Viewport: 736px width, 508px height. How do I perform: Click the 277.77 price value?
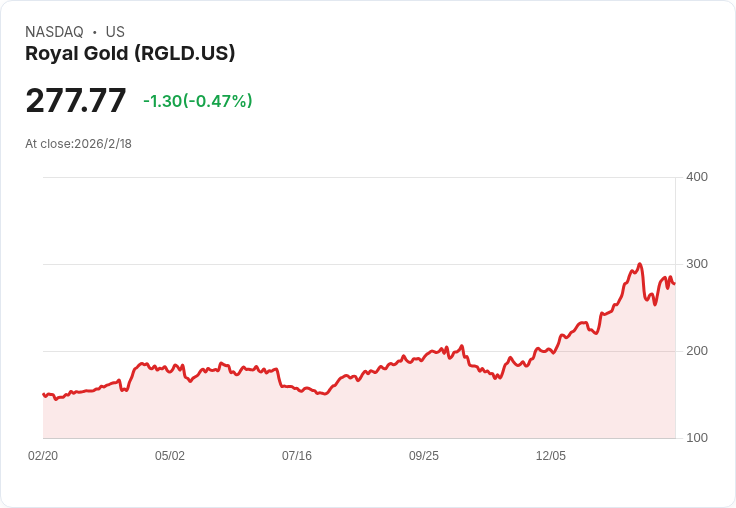point(76,100)
